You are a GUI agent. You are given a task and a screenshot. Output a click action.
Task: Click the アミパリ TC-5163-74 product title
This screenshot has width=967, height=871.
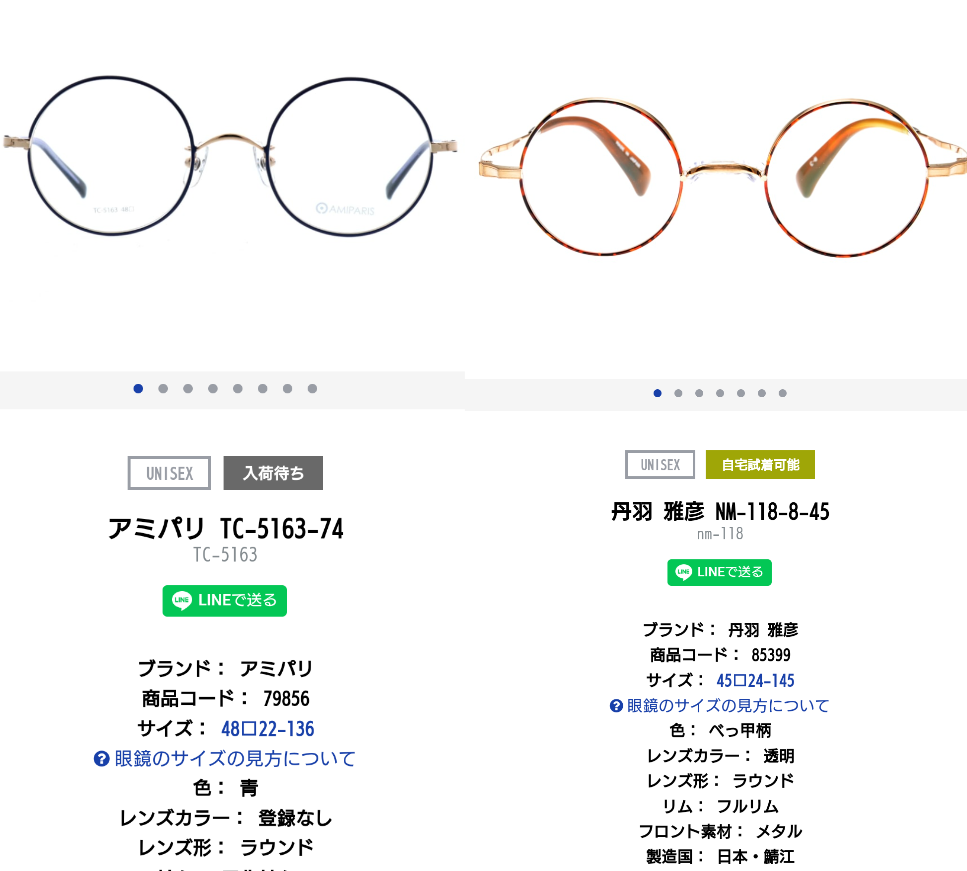[226, 529]
